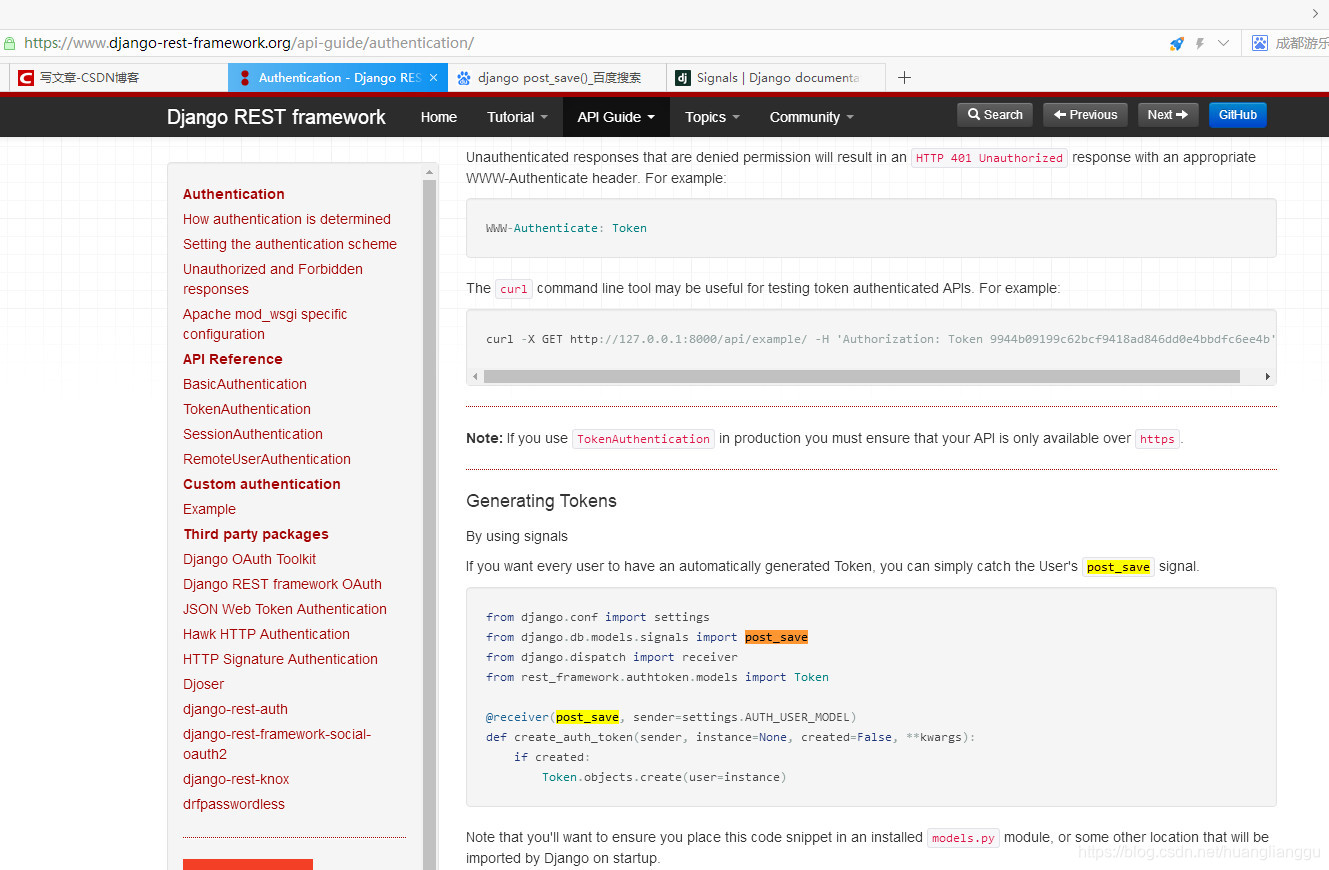Click the CSDN favicon on the first tab

click(26, 77)
